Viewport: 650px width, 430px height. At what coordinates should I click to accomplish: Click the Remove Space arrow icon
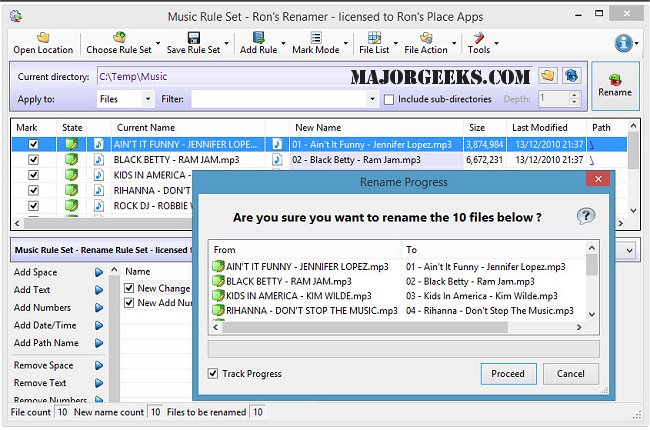pyautogui.click(x=99, y=365)
